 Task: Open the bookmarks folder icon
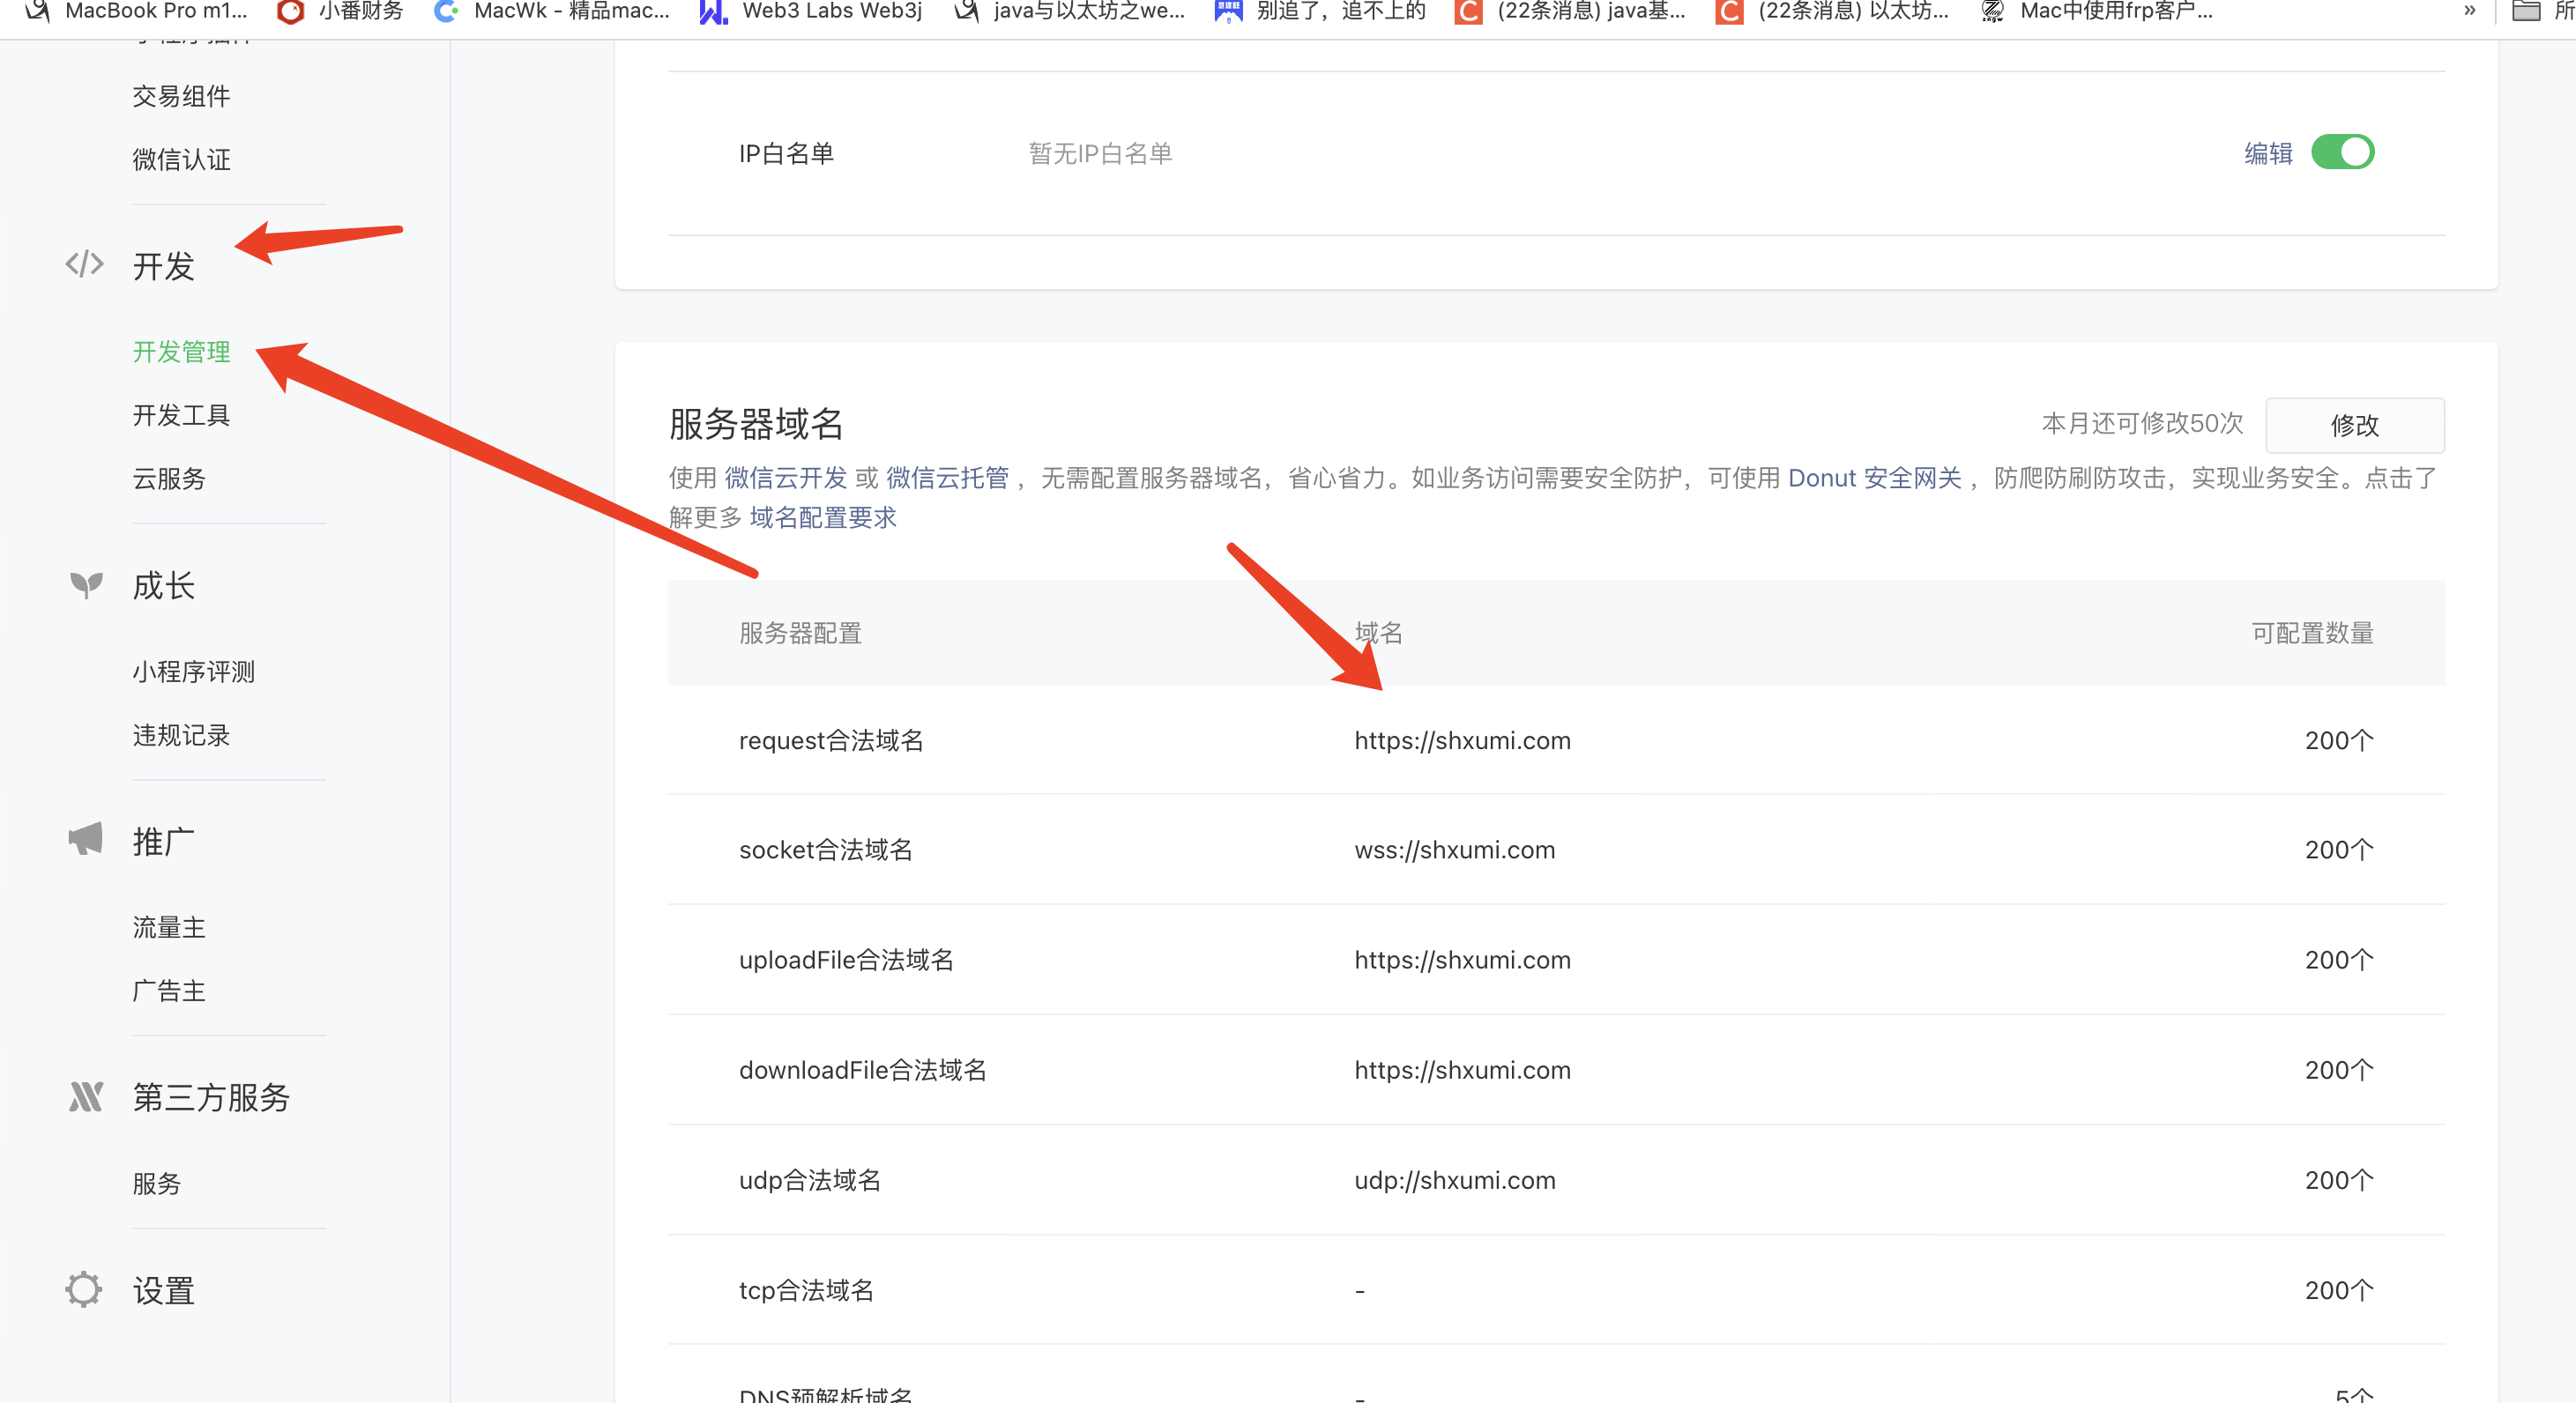coord(2526,11)
